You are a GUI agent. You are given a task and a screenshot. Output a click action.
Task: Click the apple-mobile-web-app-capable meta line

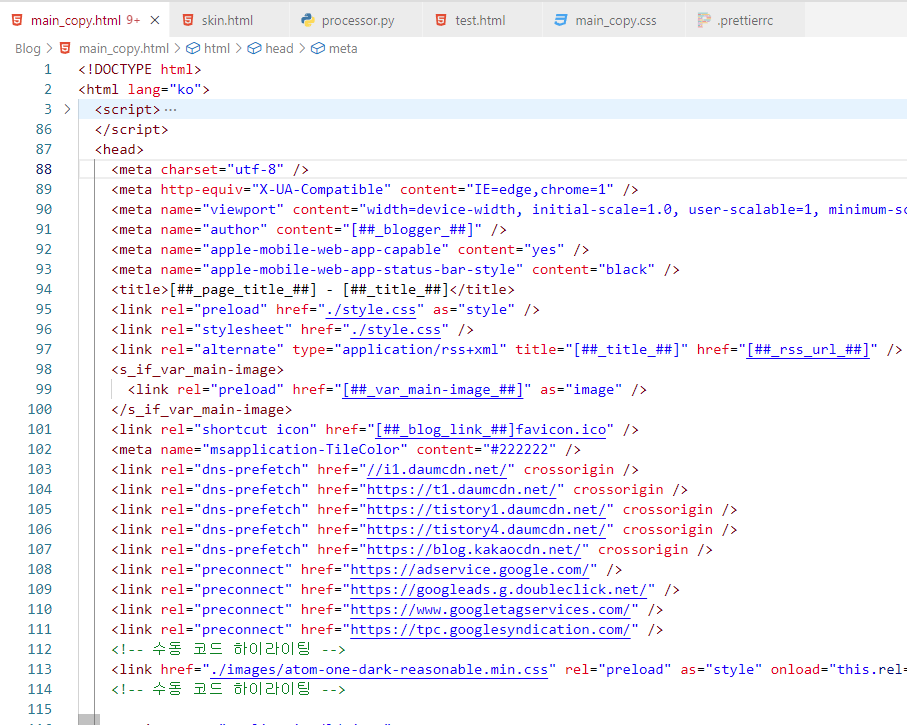pos(350,249)
